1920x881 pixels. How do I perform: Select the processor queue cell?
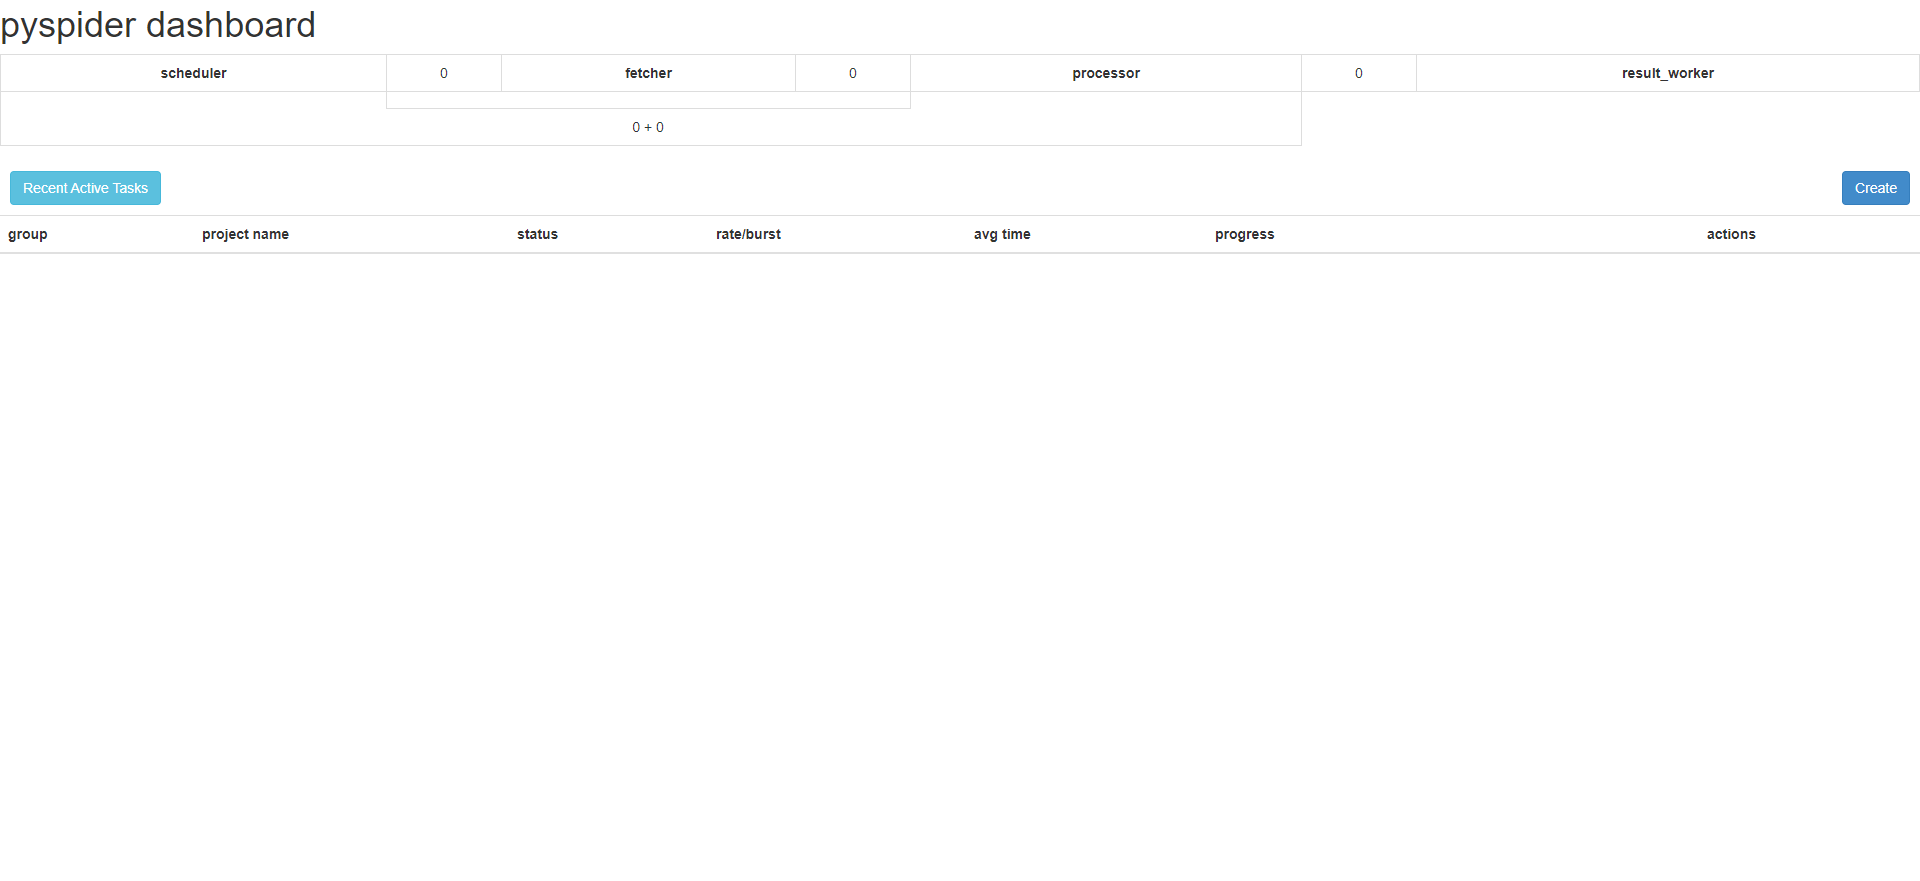1106,73
